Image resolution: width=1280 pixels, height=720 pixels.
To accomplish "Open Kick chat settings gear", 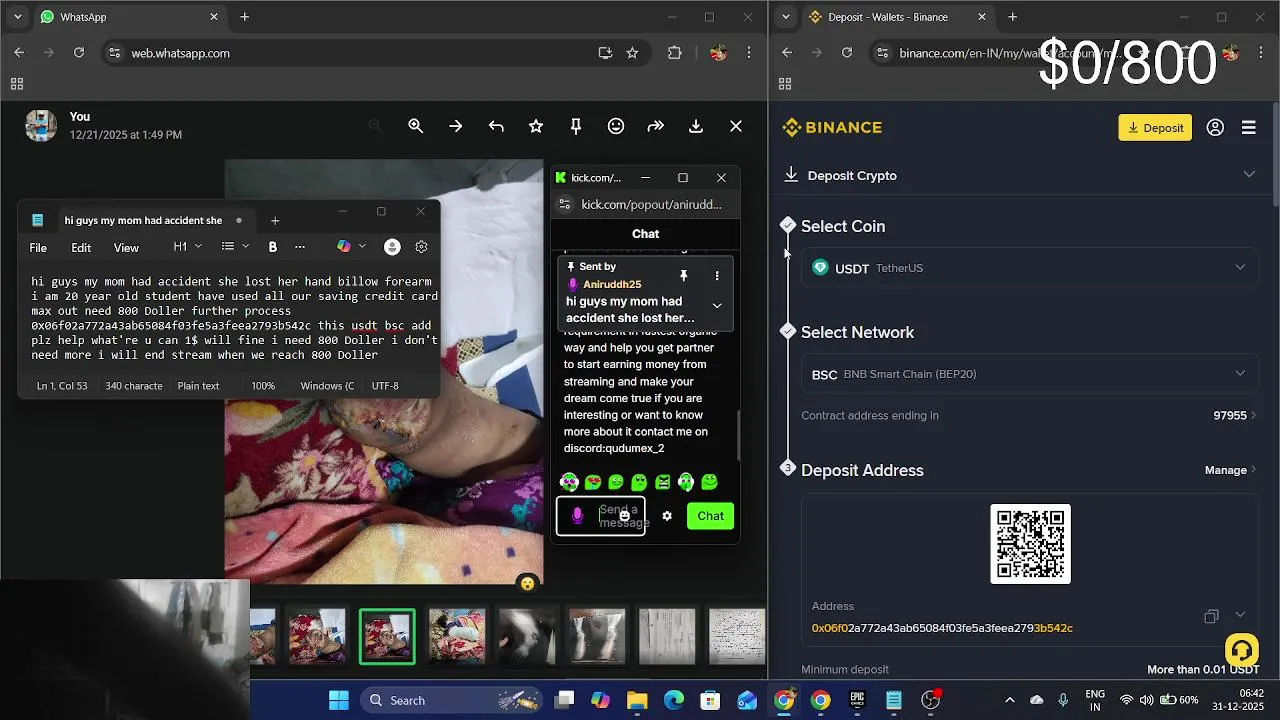I will (667, 516).
